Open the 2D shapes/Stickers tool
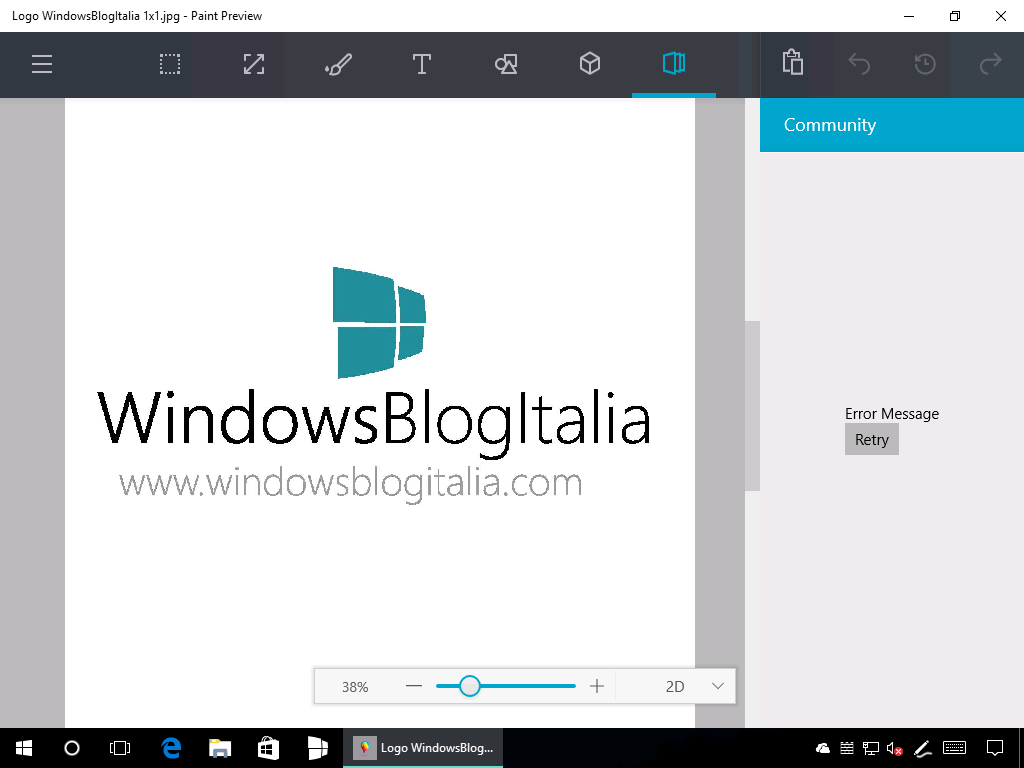 coord(506,64)
